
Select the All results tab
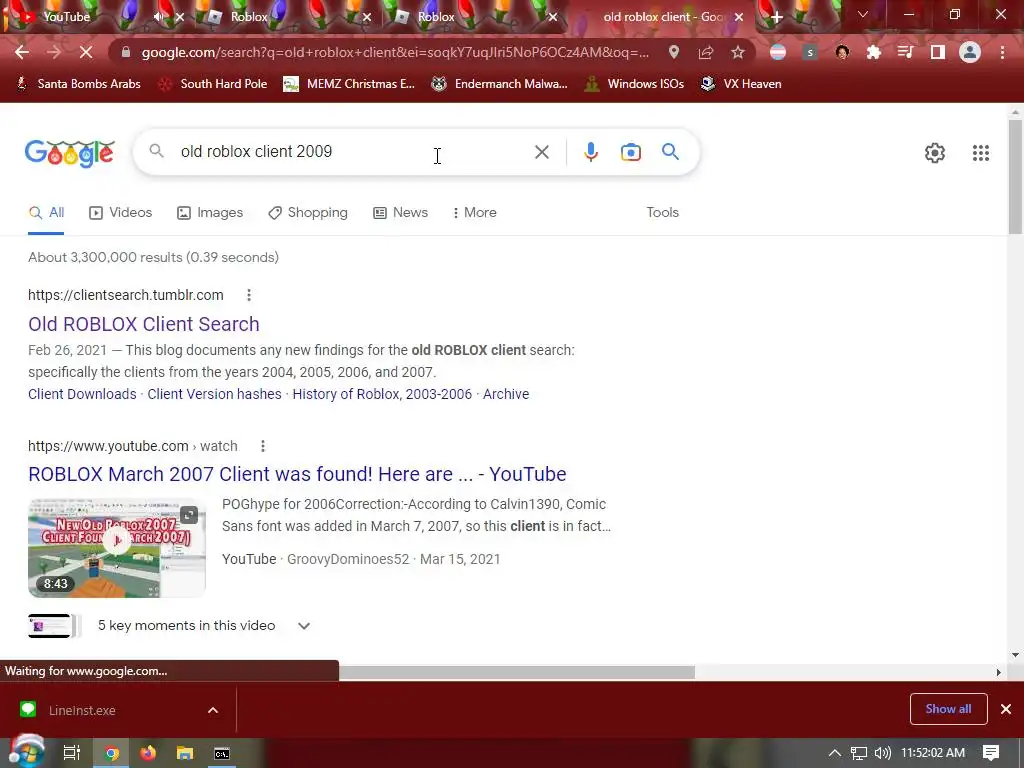(46, 212)
